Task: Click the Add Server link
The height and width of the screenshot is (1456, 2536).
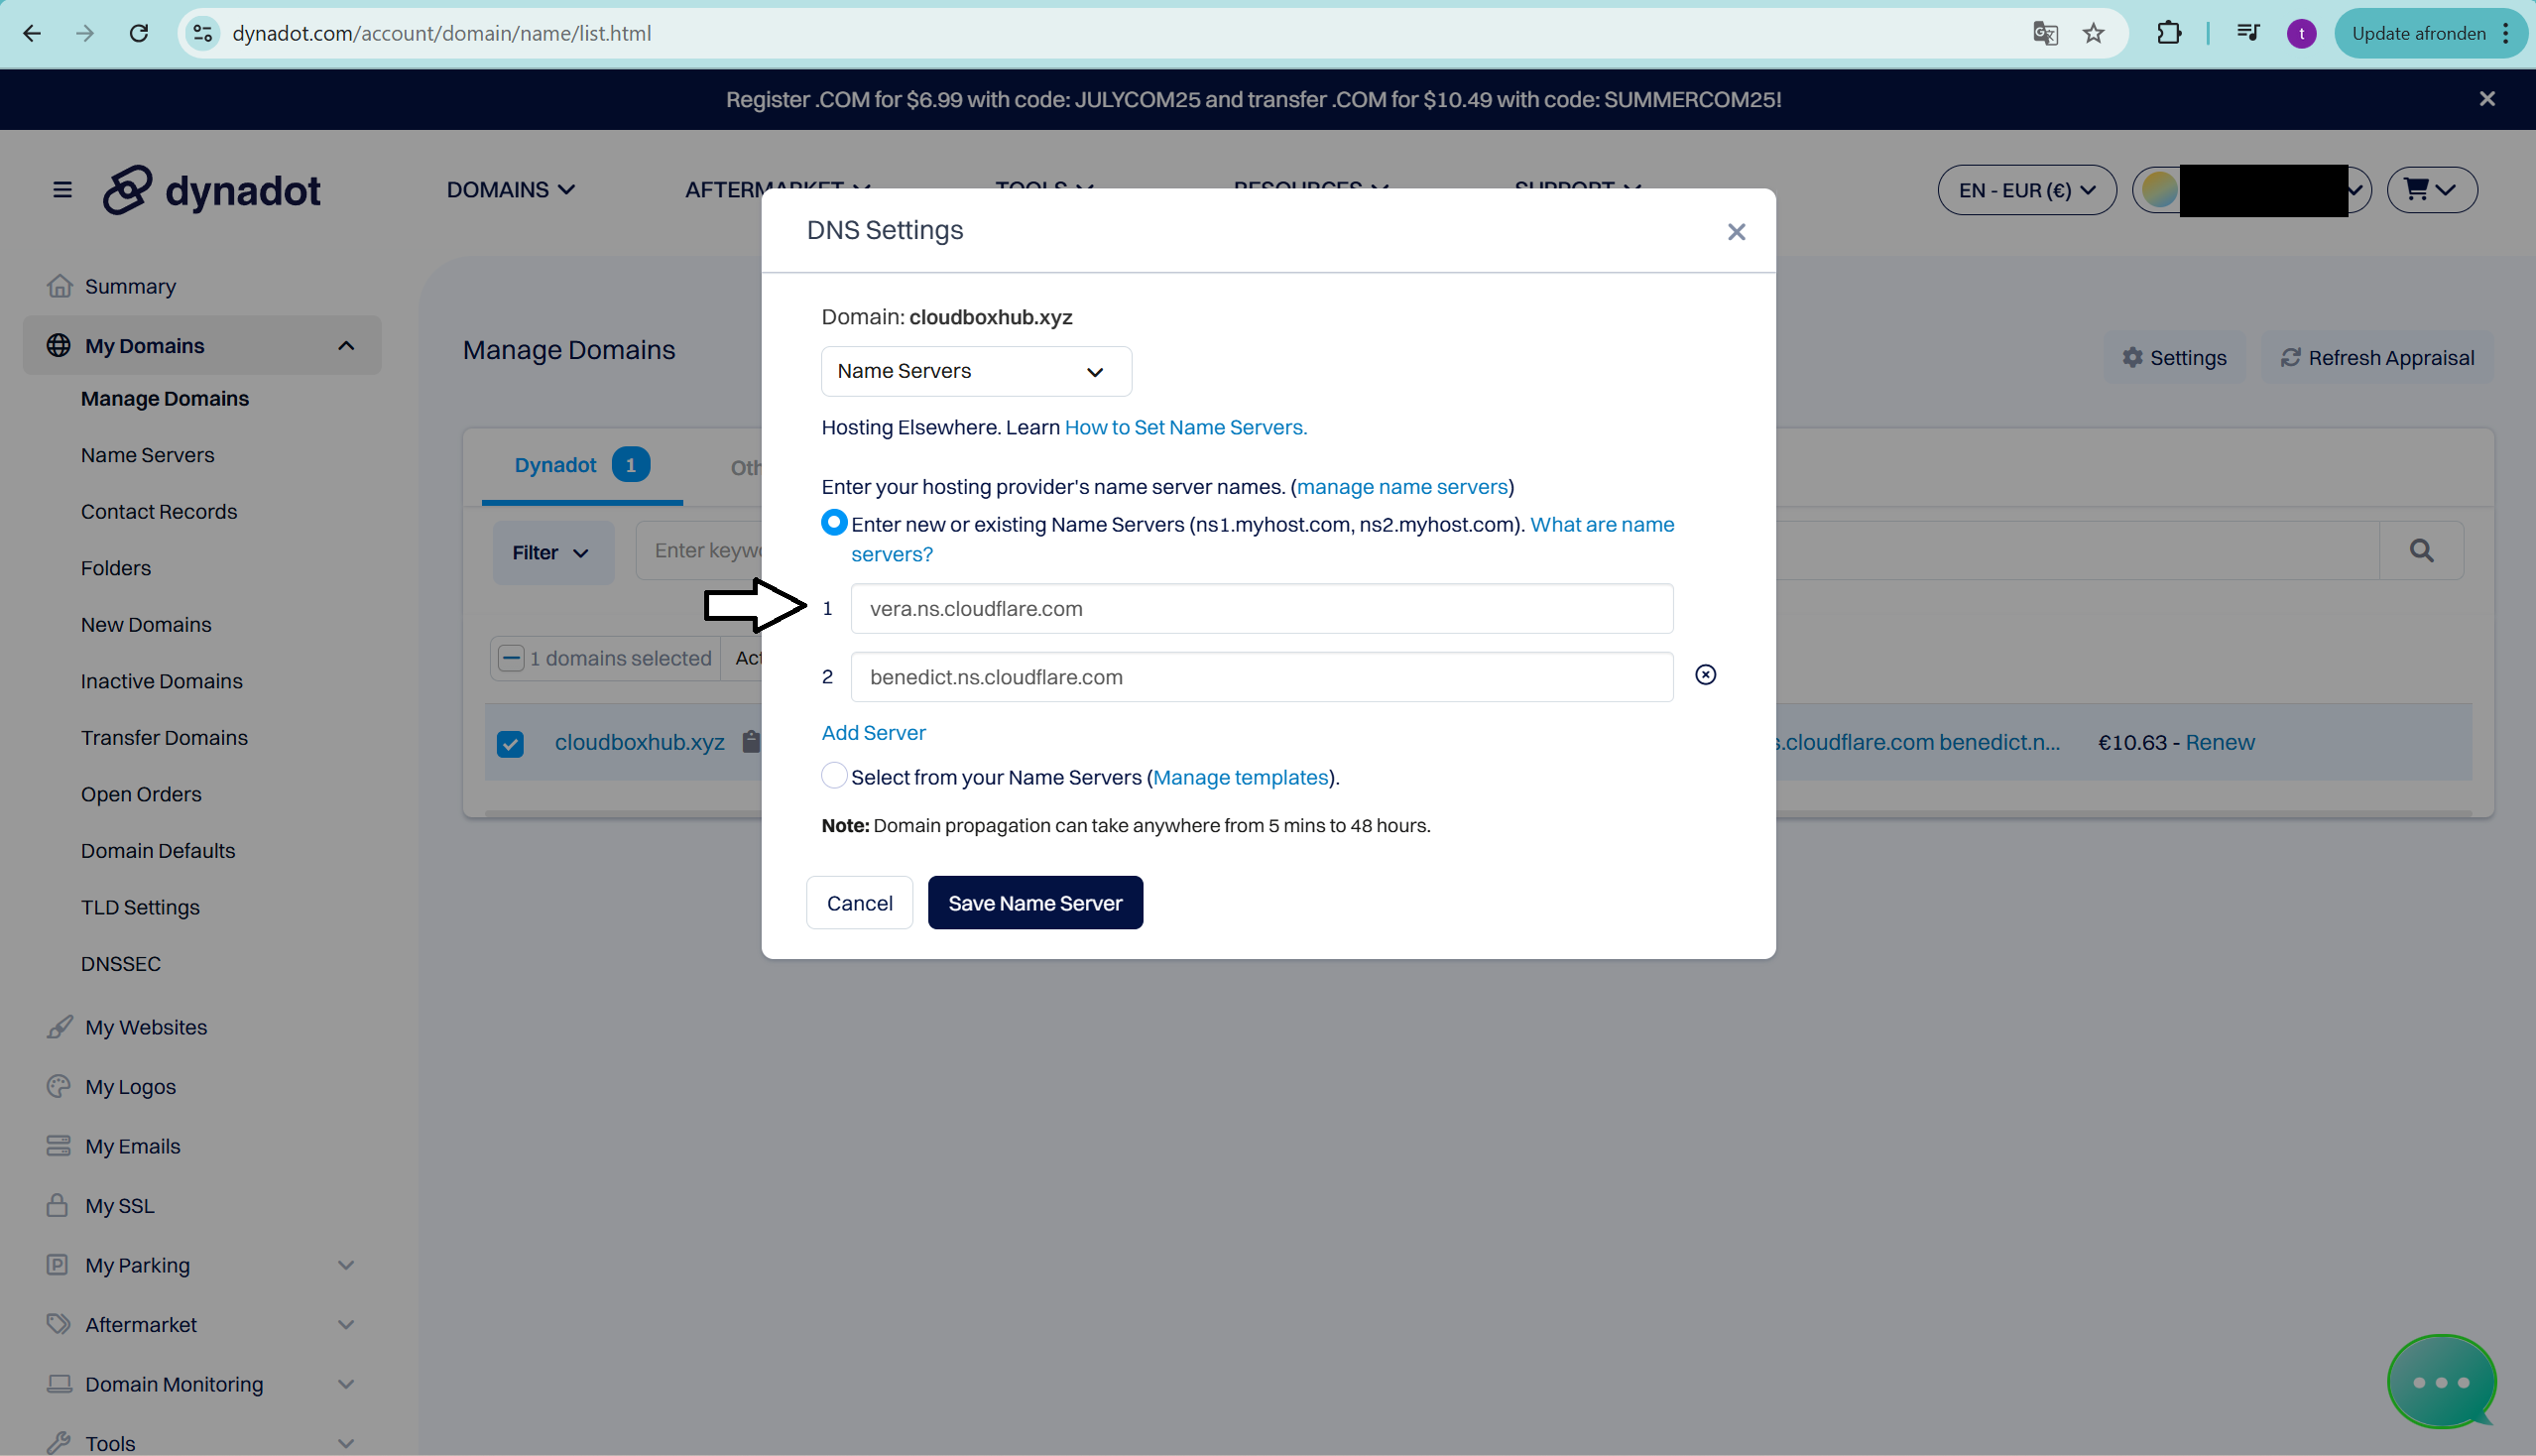Action: (873, 733)
